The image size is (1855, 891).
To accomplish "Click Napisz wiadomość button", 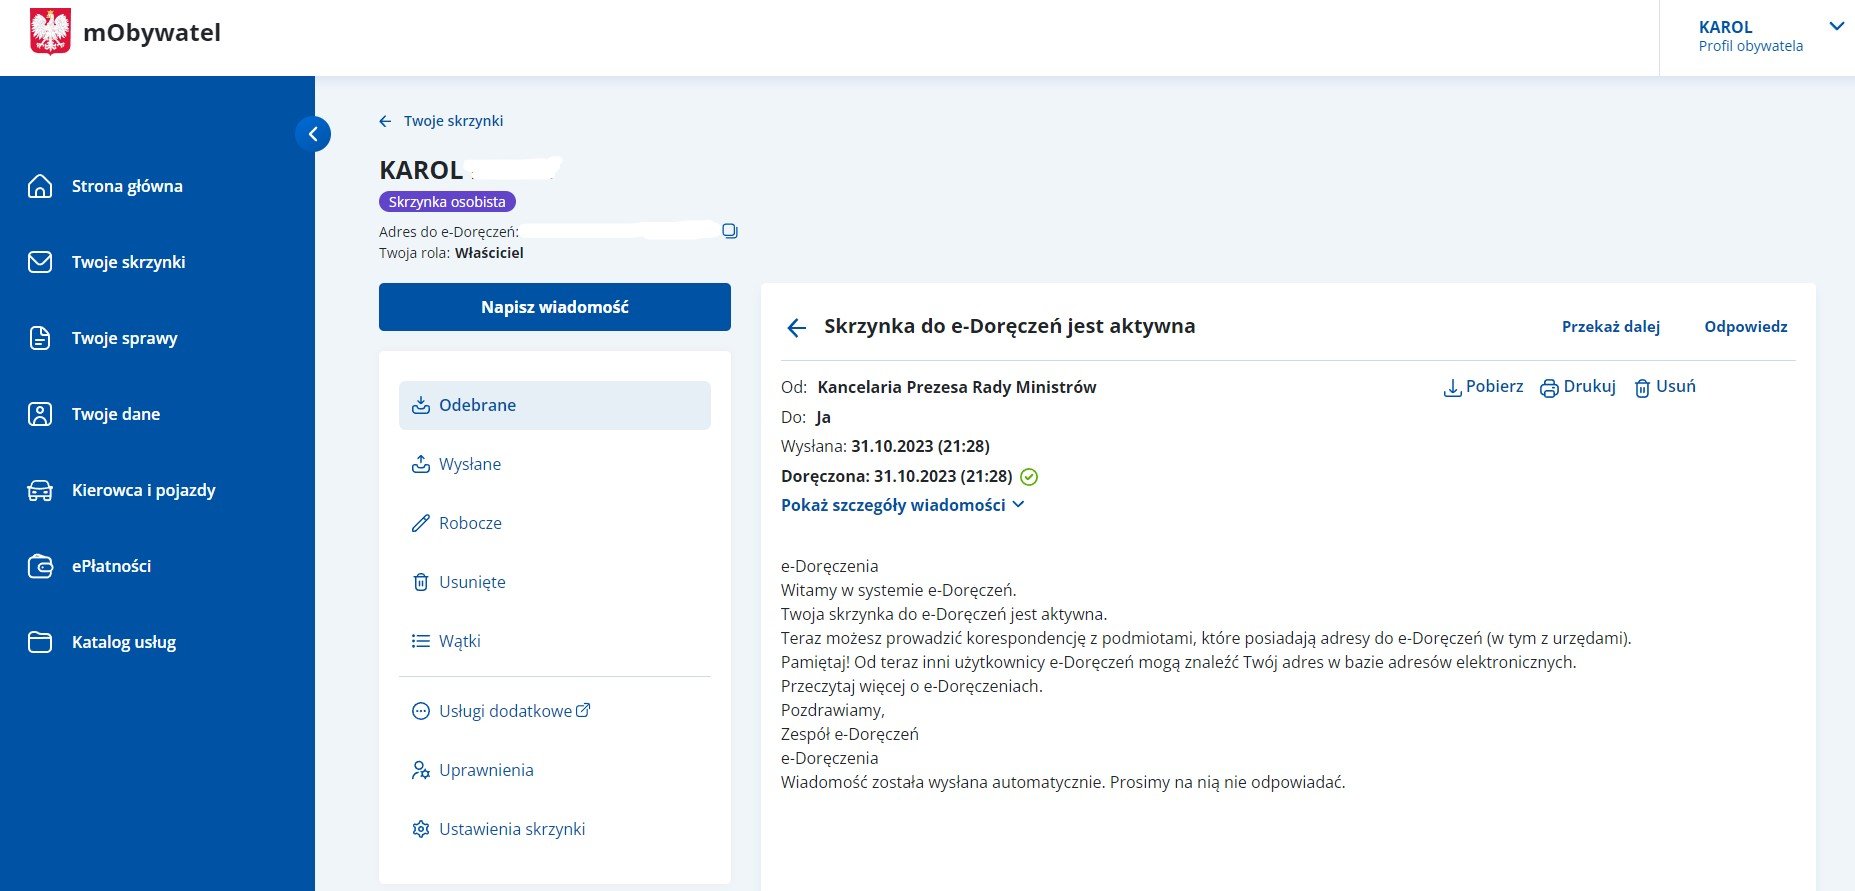I will click(x=555, y=307).
